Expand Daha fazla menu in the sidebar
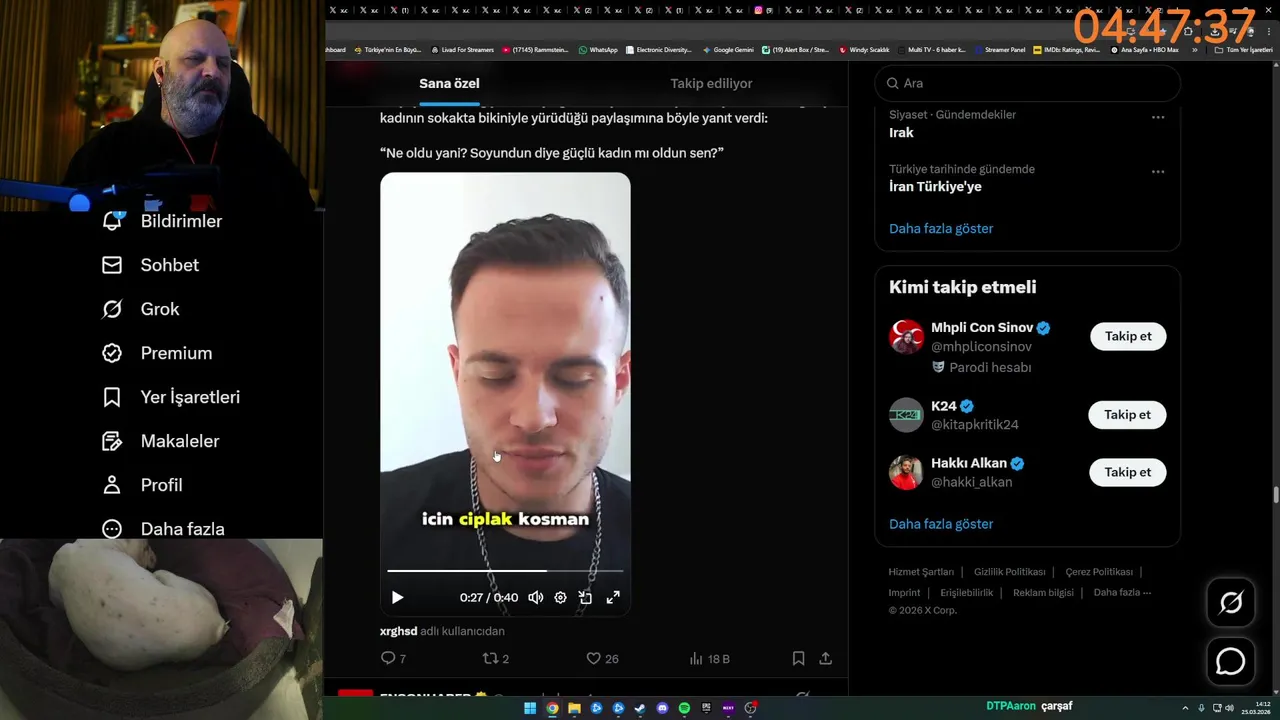 click(x=163, y=529)
